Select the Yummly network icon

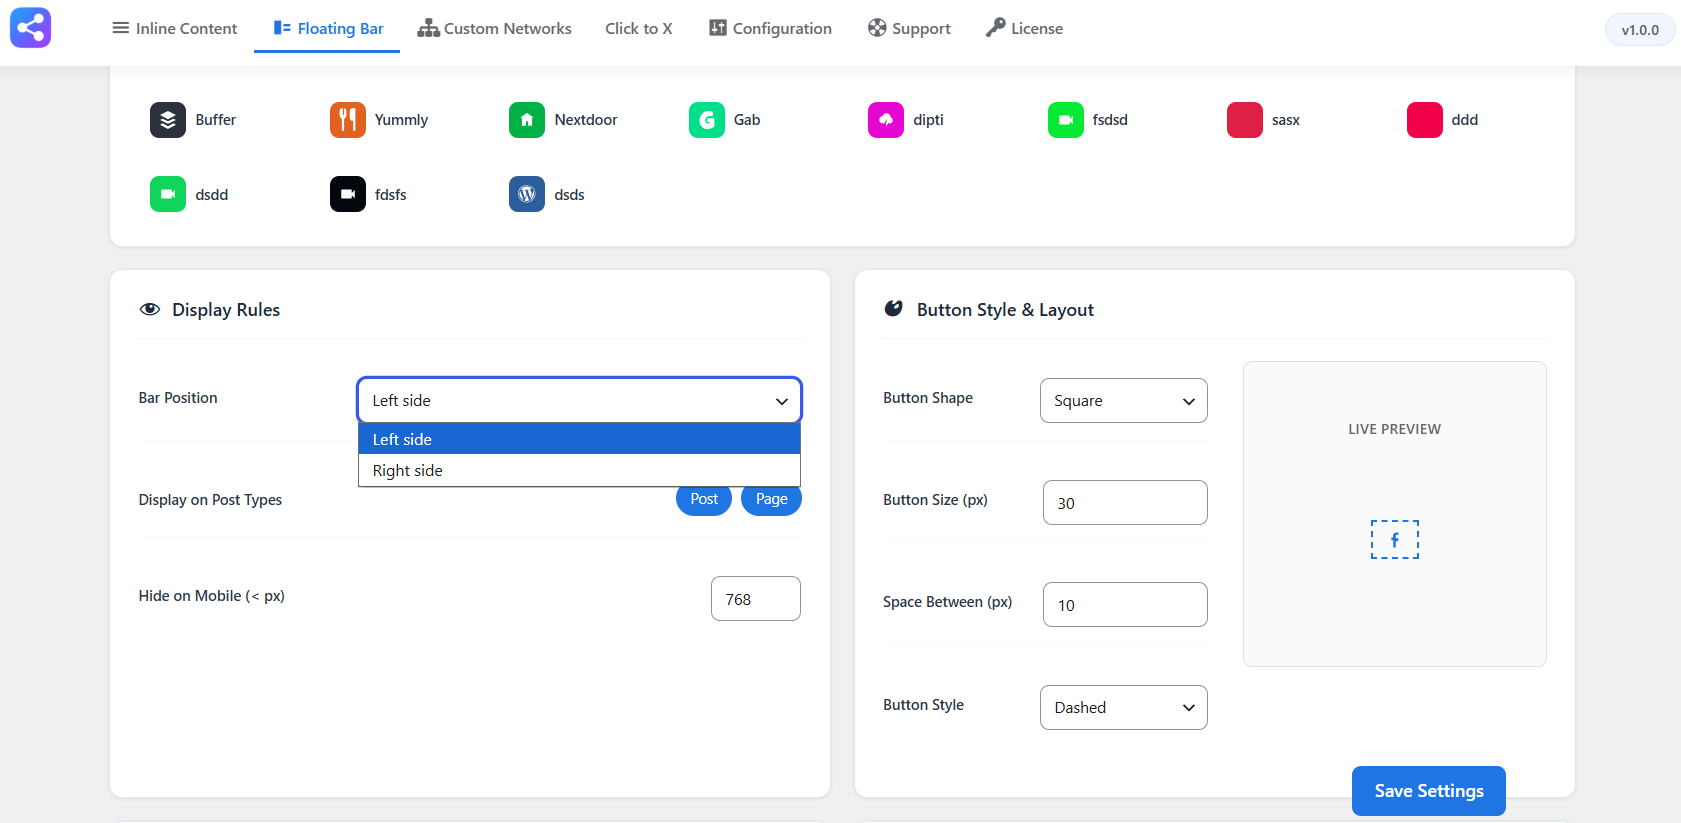point(348,120)
